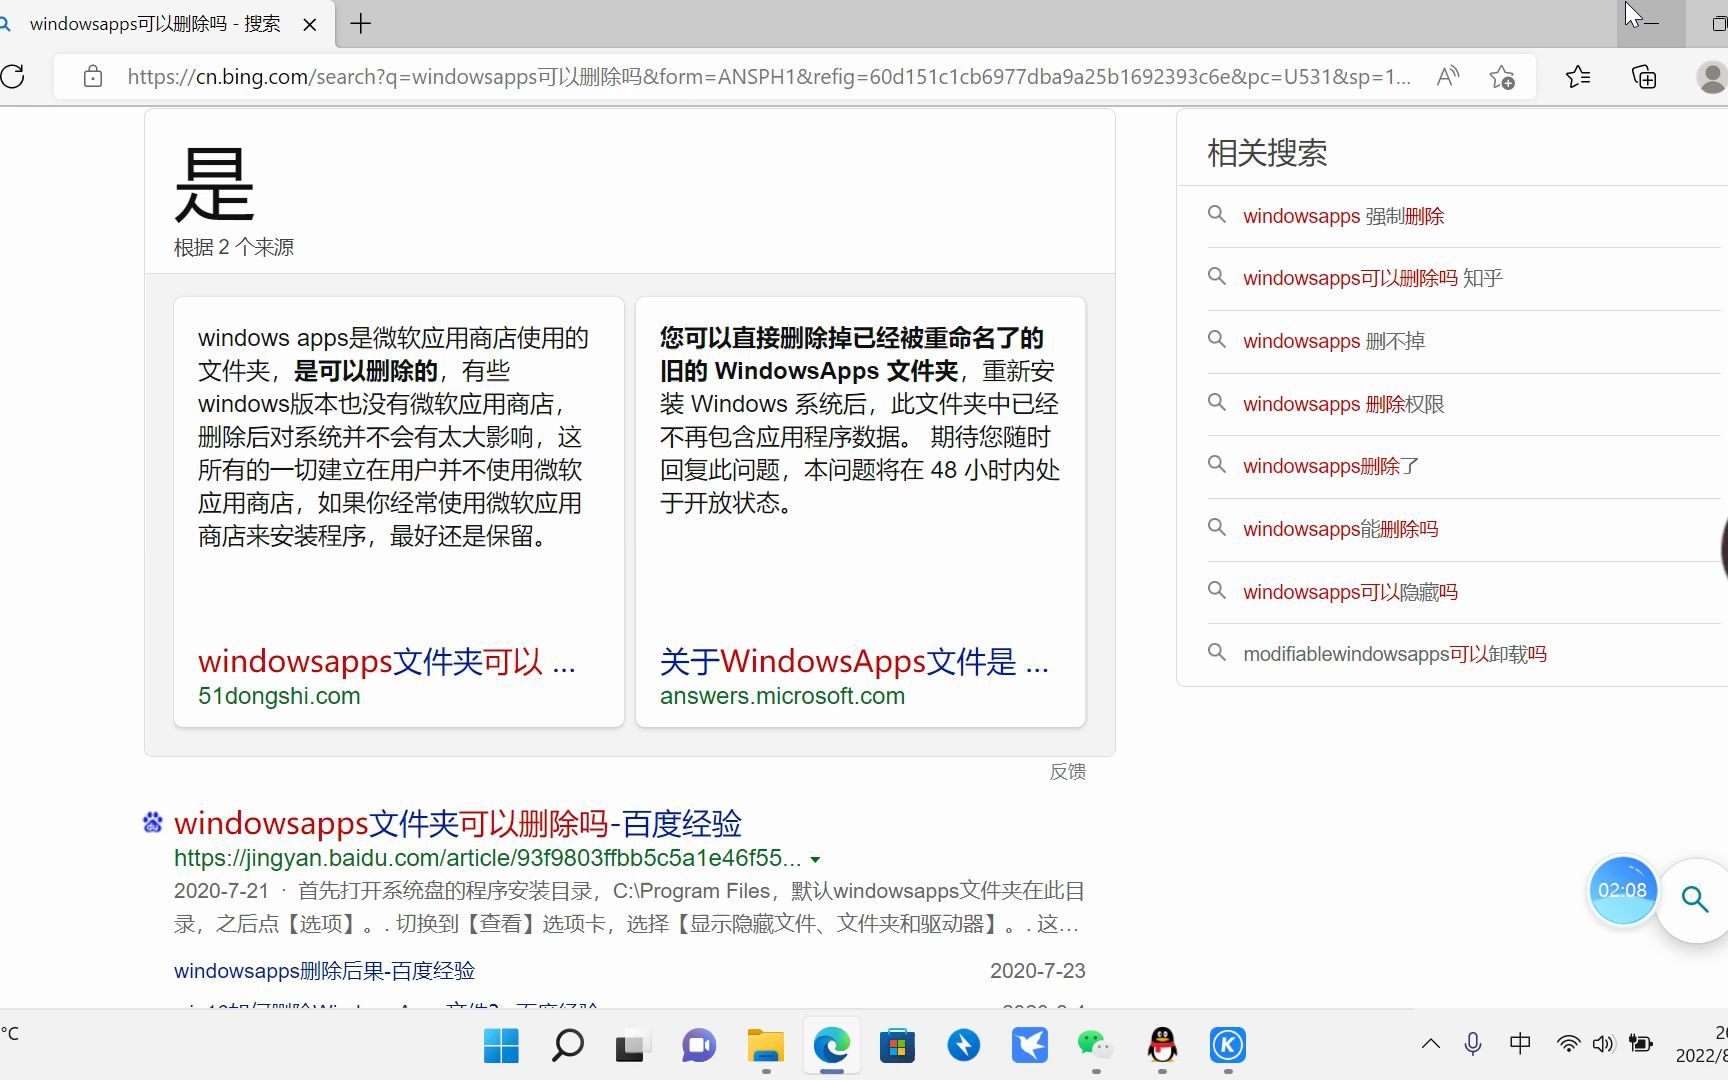Screen dimensions: 1728x1080
Task: Open taskbar Search magnifier
Action: pos(567,1046)
